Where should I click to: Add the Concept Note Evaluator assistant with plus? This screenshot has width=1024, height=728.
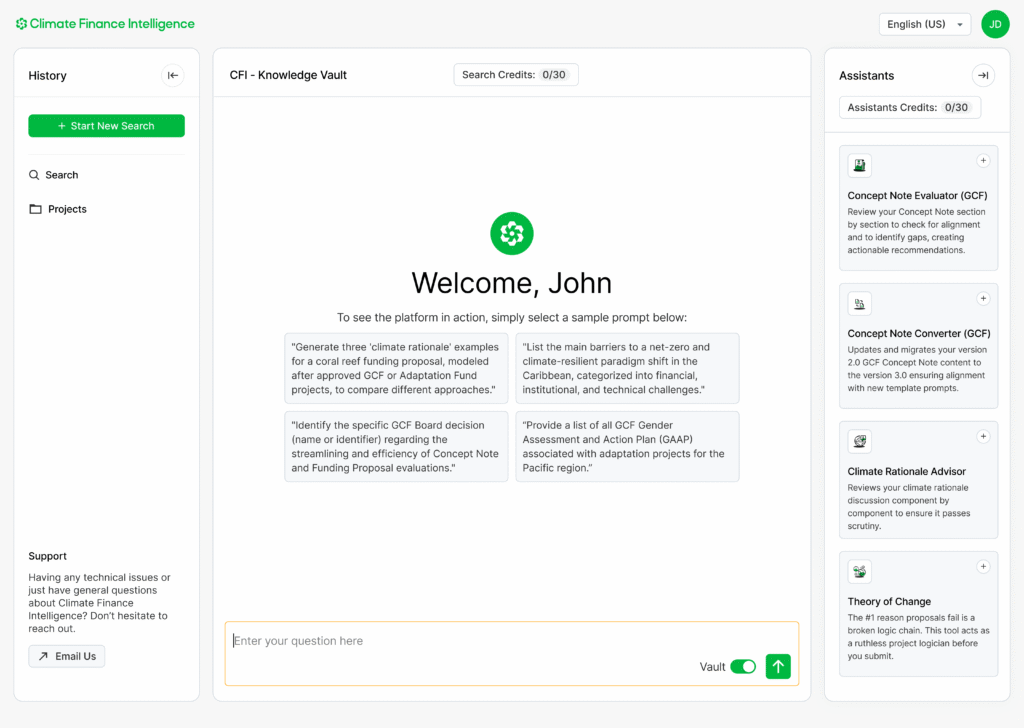point(983,161)
